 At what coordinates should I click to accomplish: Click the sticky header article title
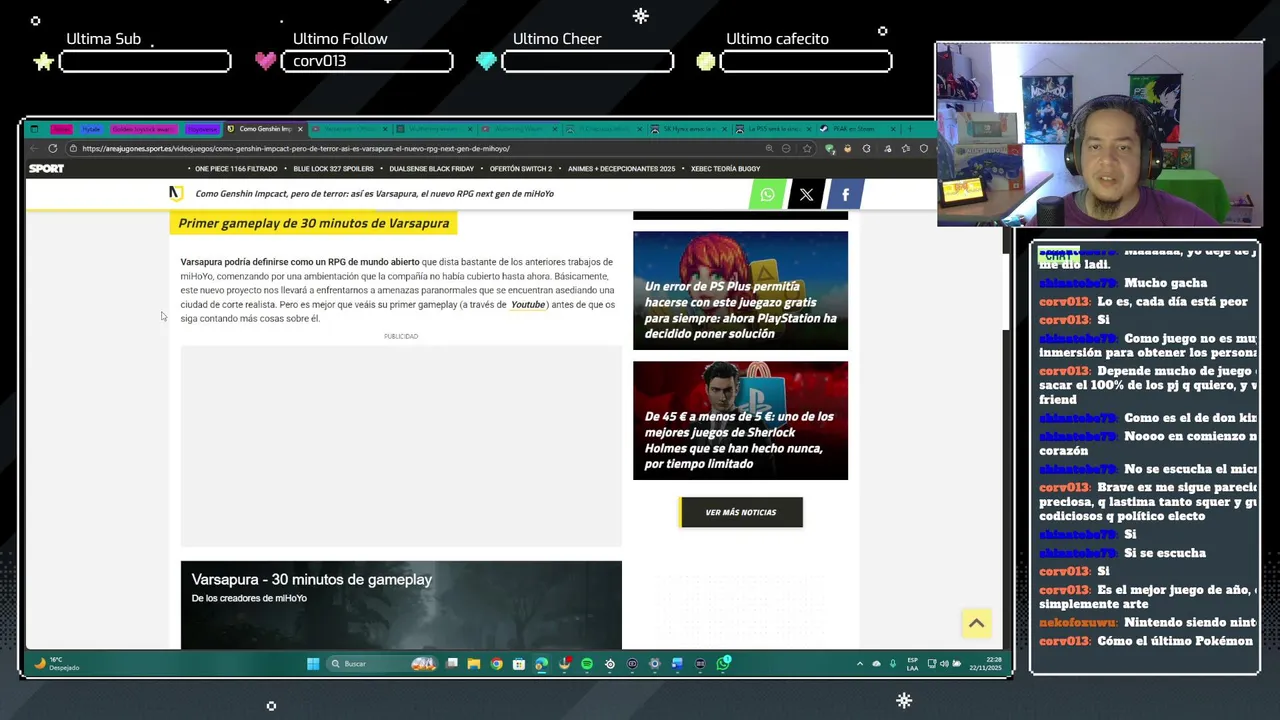tap(374, 194)
